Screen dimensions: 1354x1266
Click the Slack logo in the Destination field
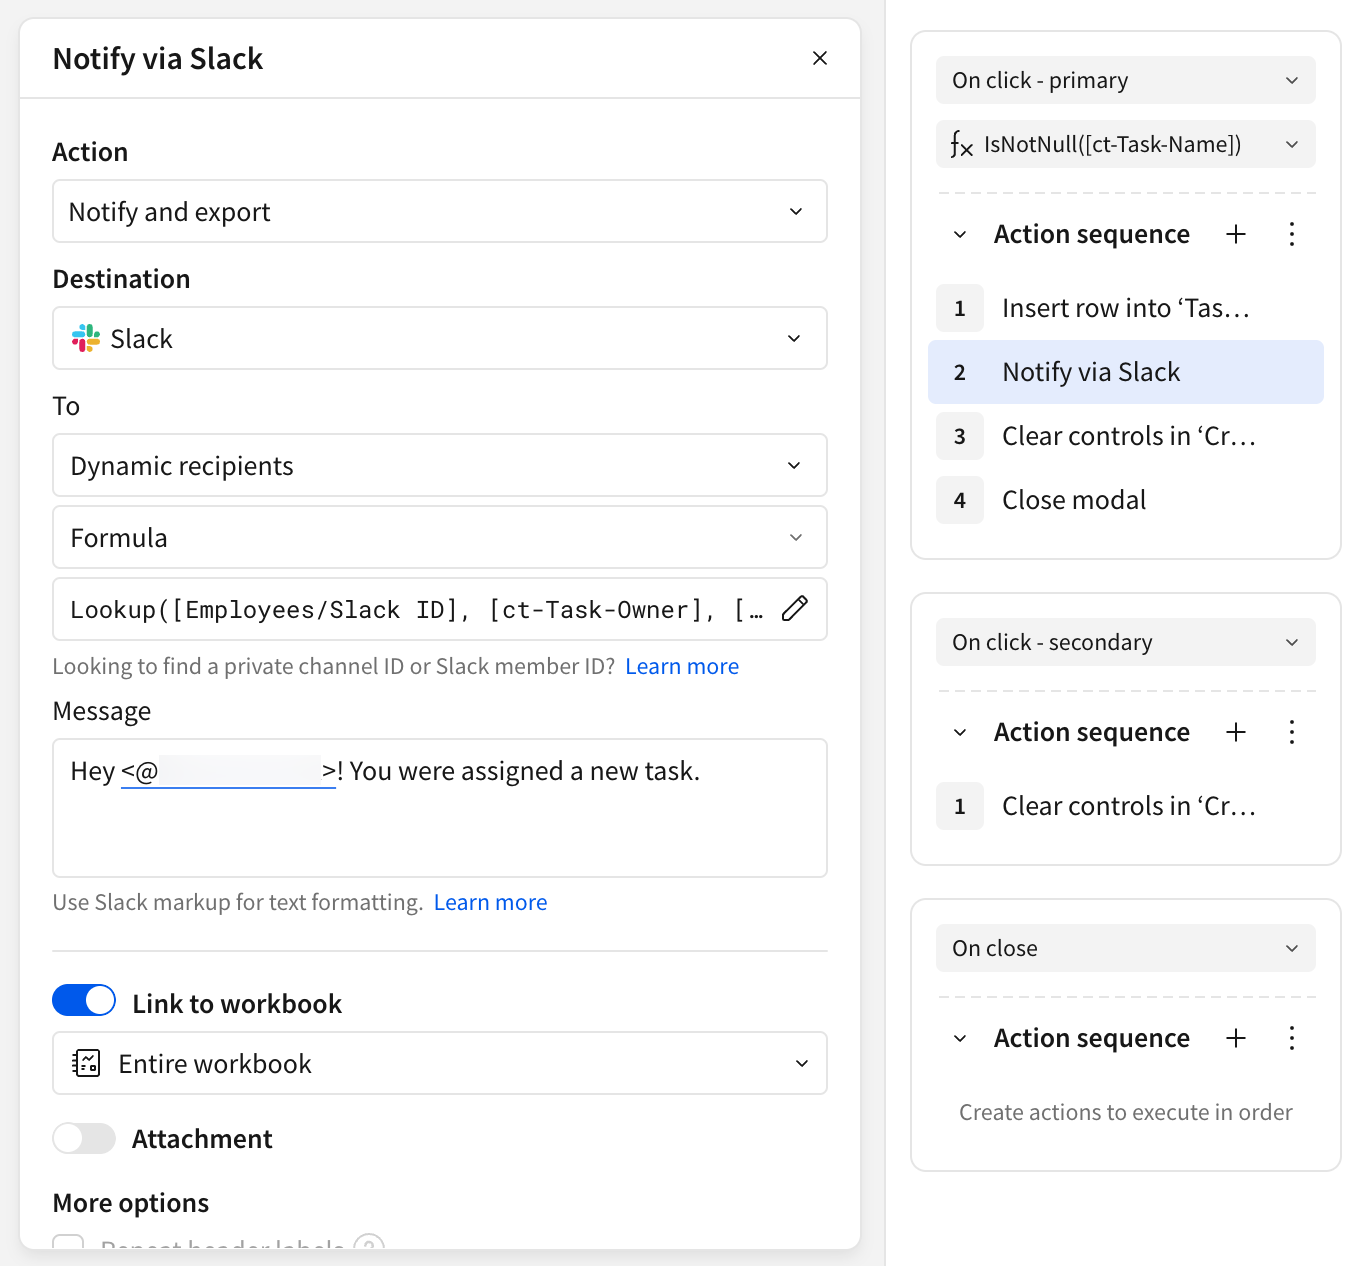coord(86,338)
